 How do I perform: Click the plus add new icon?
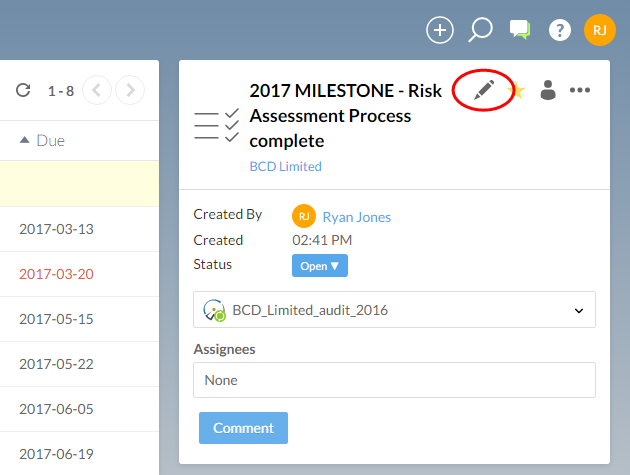[x=440, y=30]
